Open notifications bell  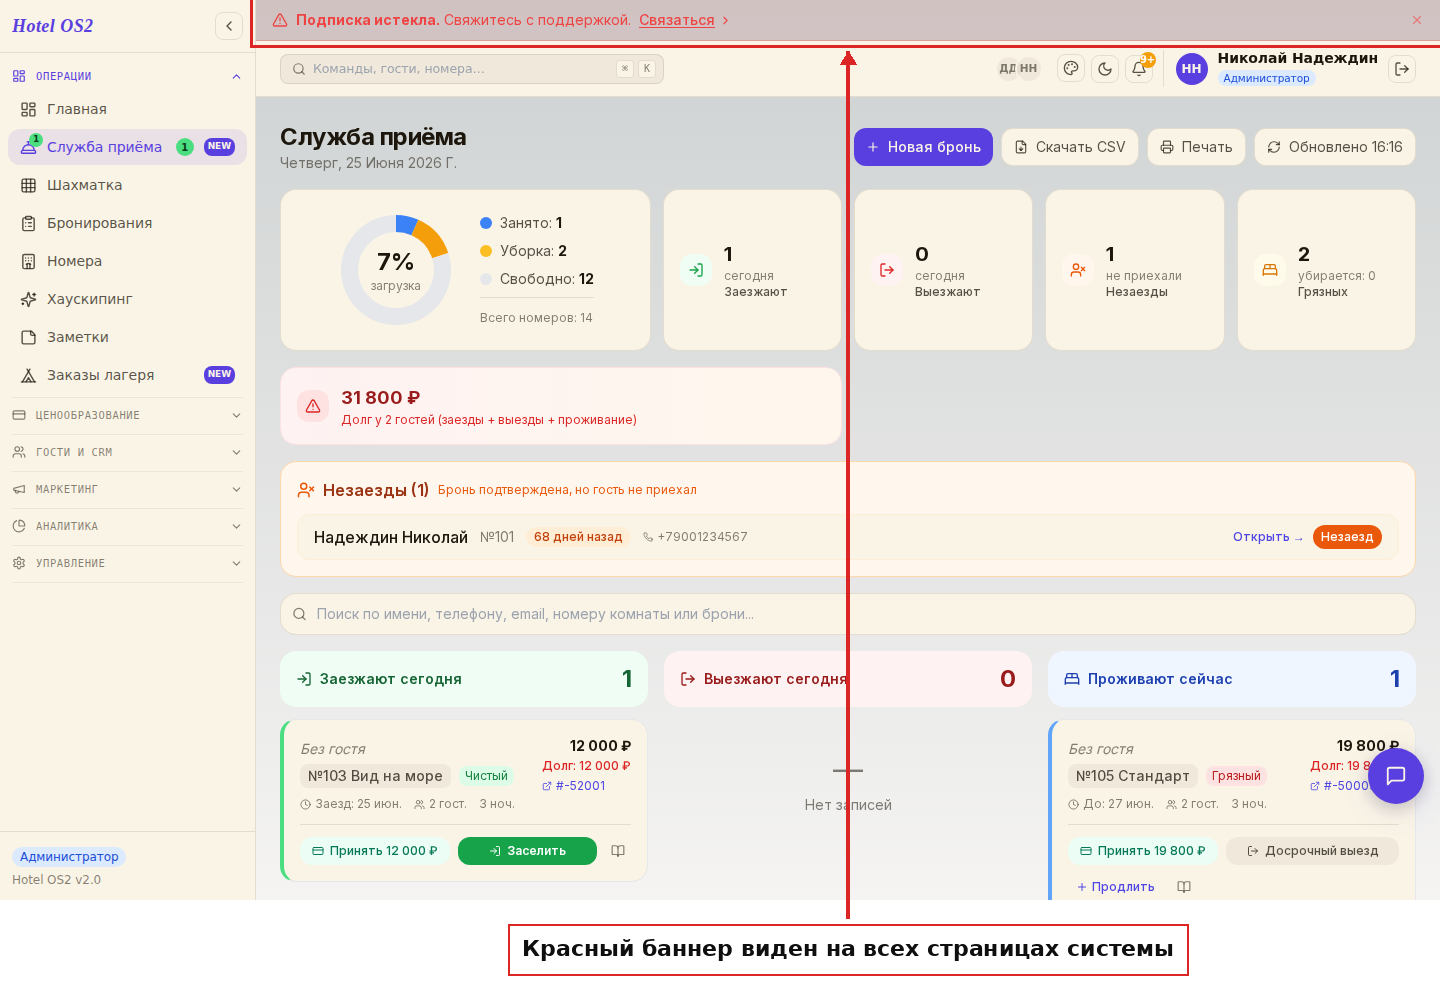tap(1139, 68)
